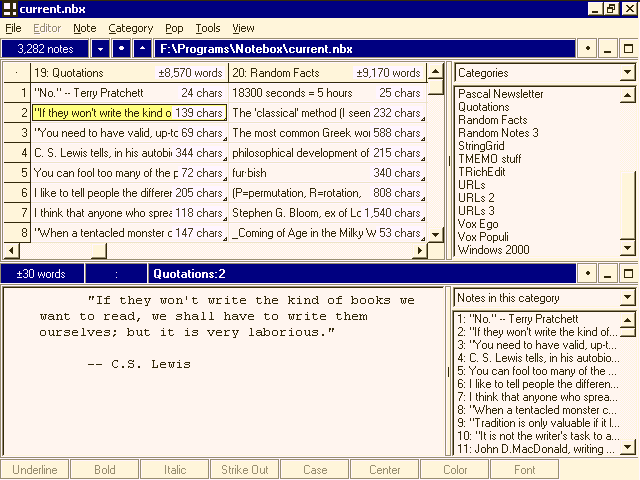The width and height of the screenshot is (640, 480).
Task: Open the Font button
Action: point(524,470)
